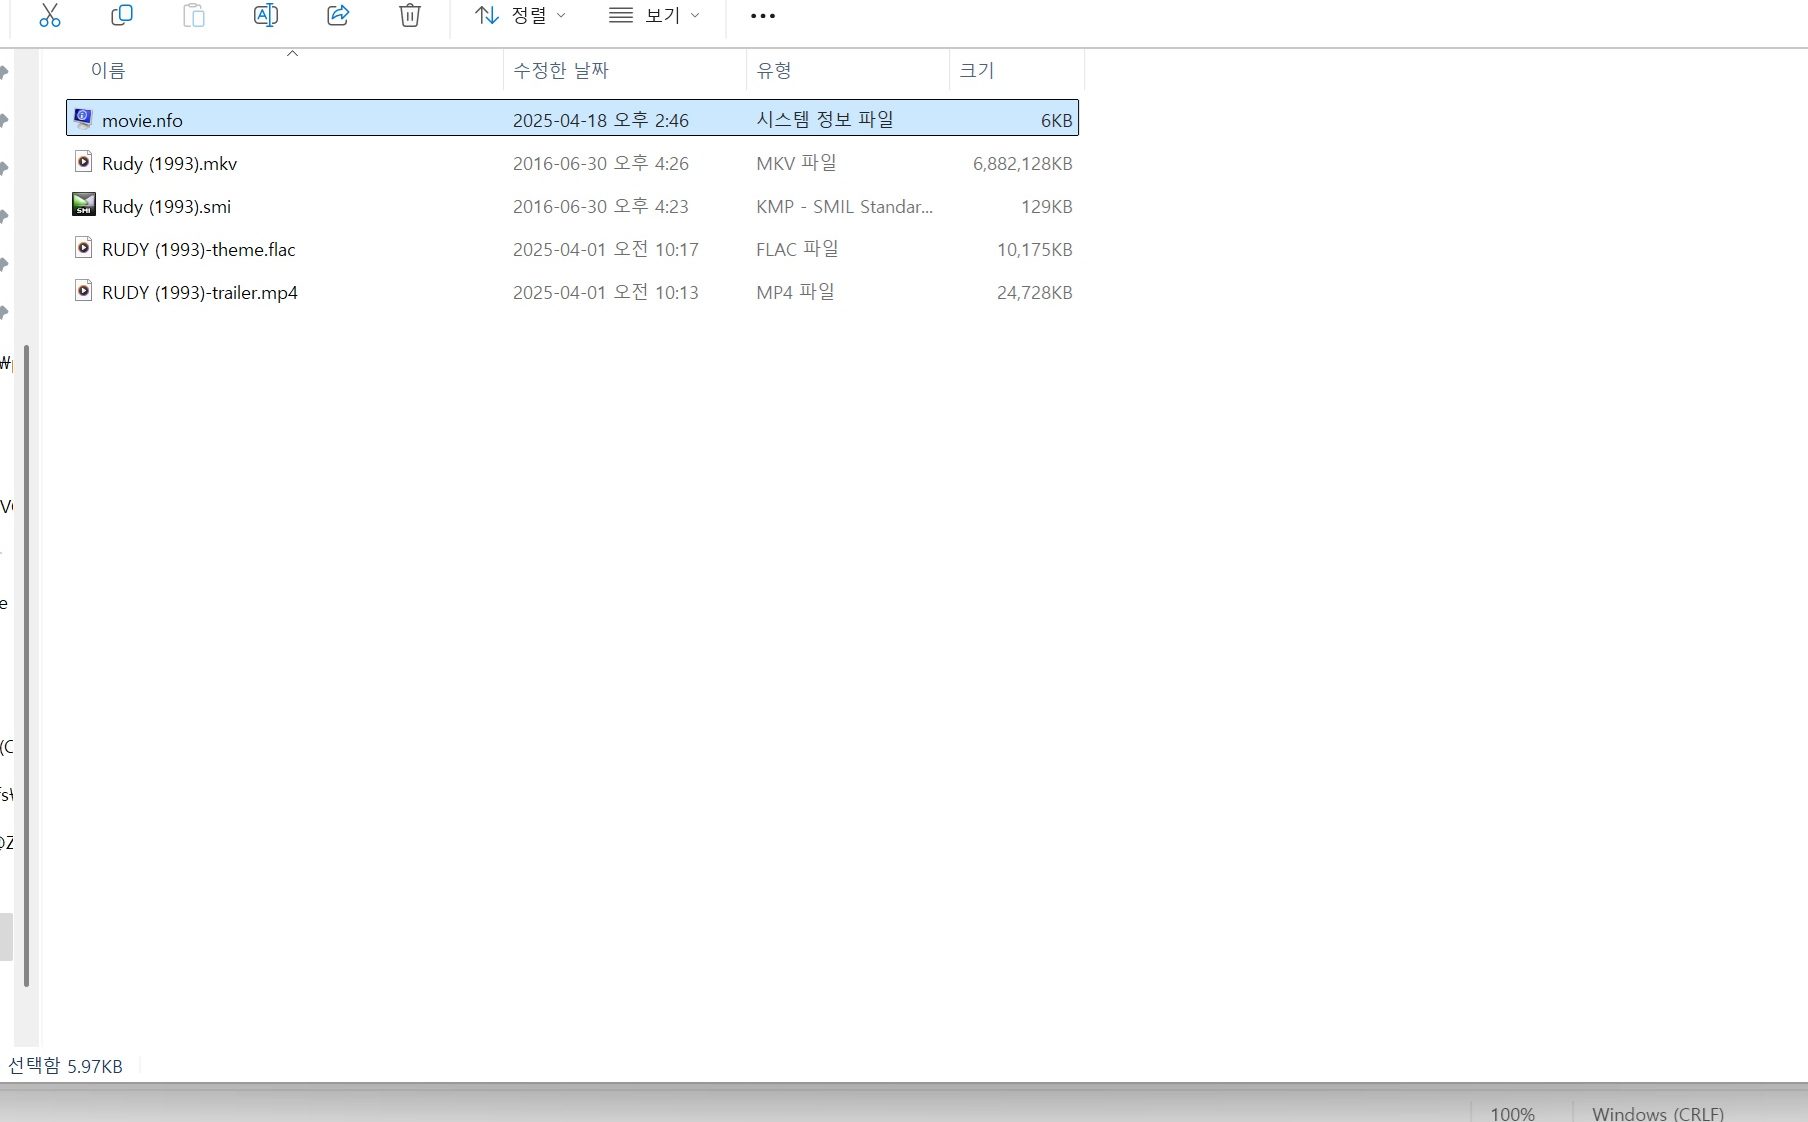Click the view layout icon next to 보기
This screenshot has height=1122, width=1808.
pyautogui.click(x=618, y=15)
